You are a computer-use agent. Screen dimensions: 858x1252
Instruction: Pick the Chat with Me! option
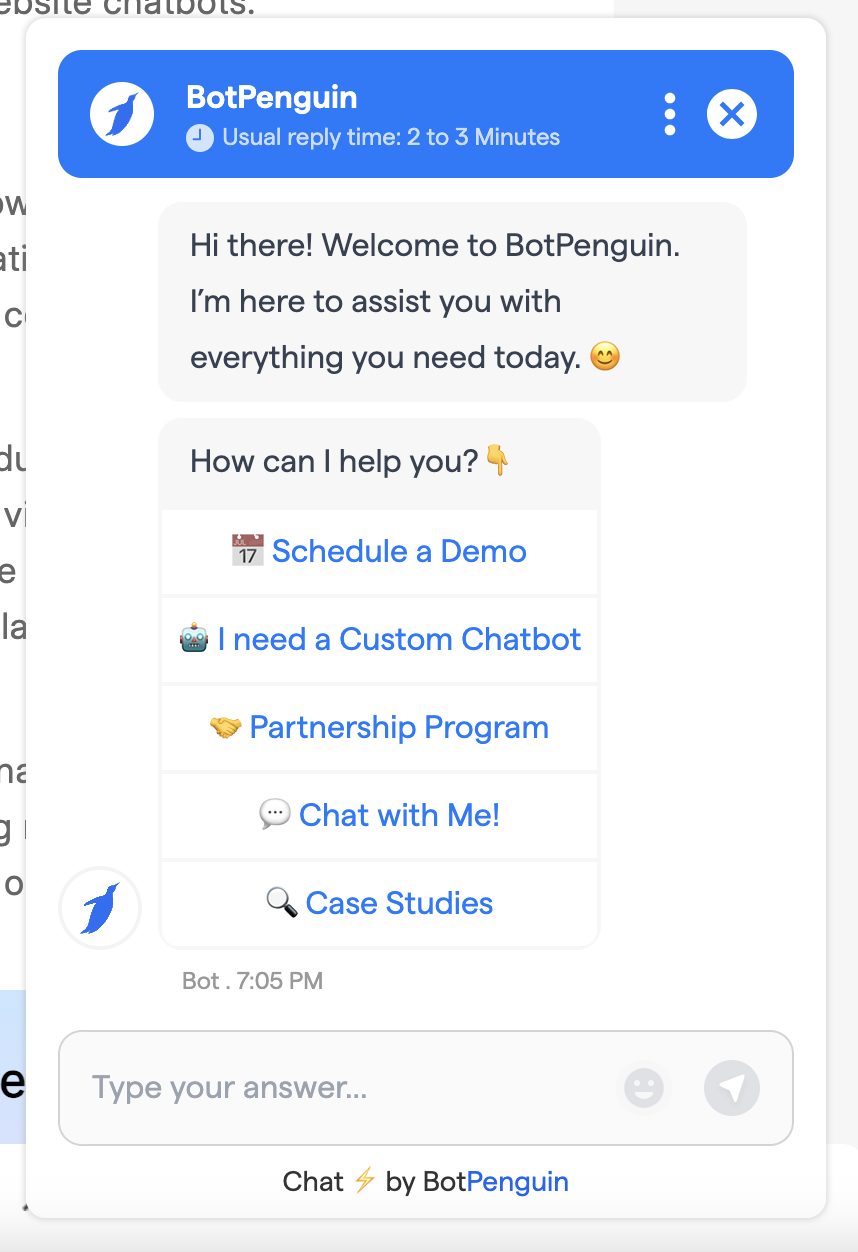(x=398, y=815)
